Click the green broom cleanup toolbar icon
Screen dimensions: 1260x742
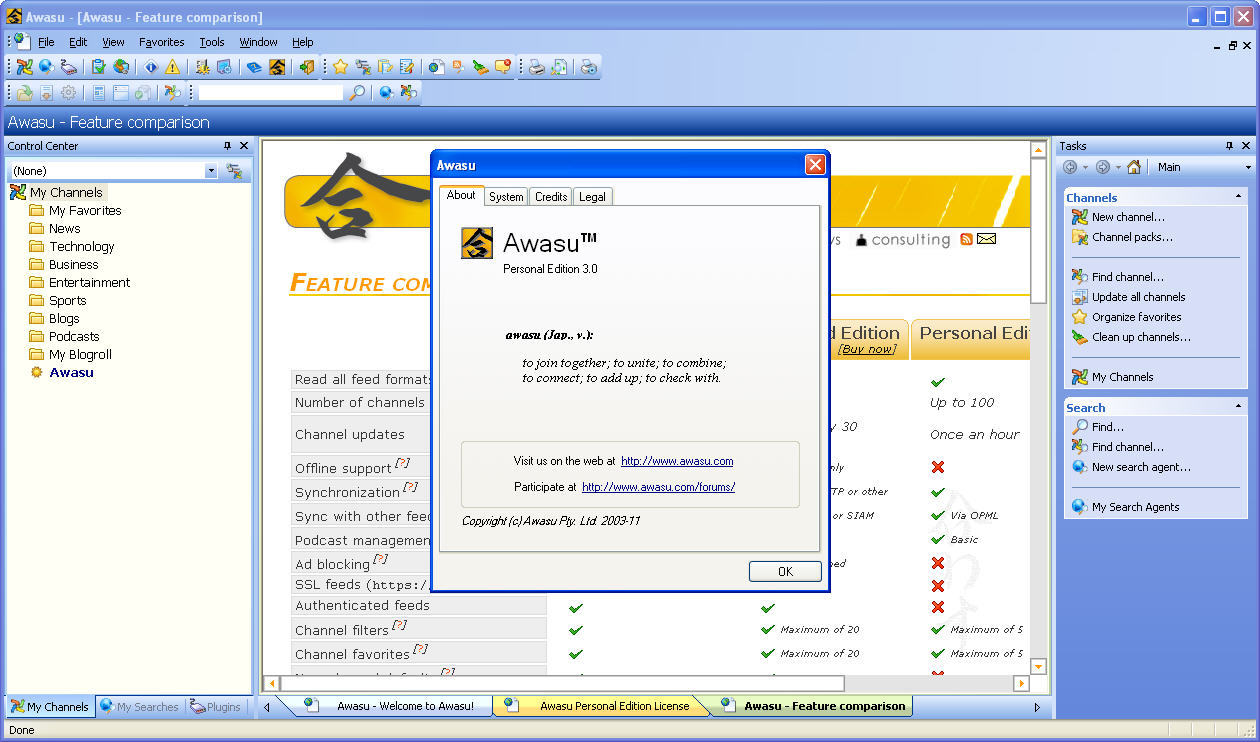tap(481, 67)
